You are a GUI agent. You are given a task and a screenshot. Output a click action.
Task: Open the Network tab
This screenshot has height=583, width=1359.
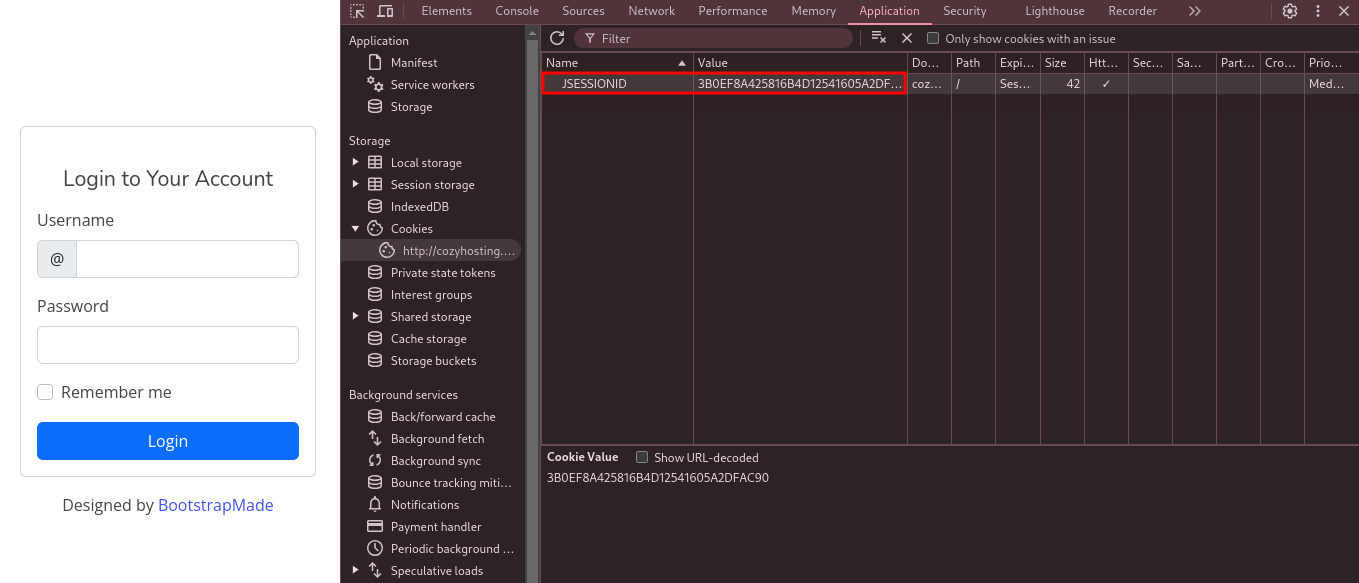pyautogui.click(x=651, y=11)
